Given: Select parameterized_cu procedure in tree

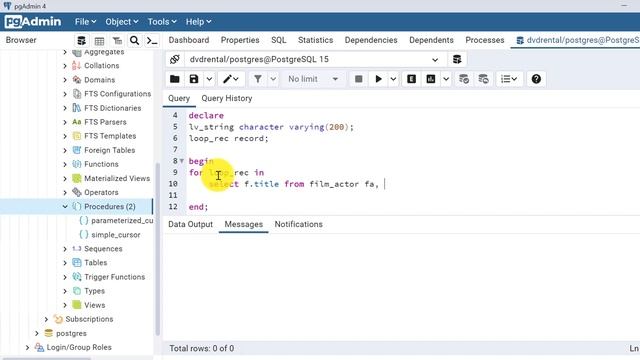Looking at the screenshot, I should coord(122,220).
